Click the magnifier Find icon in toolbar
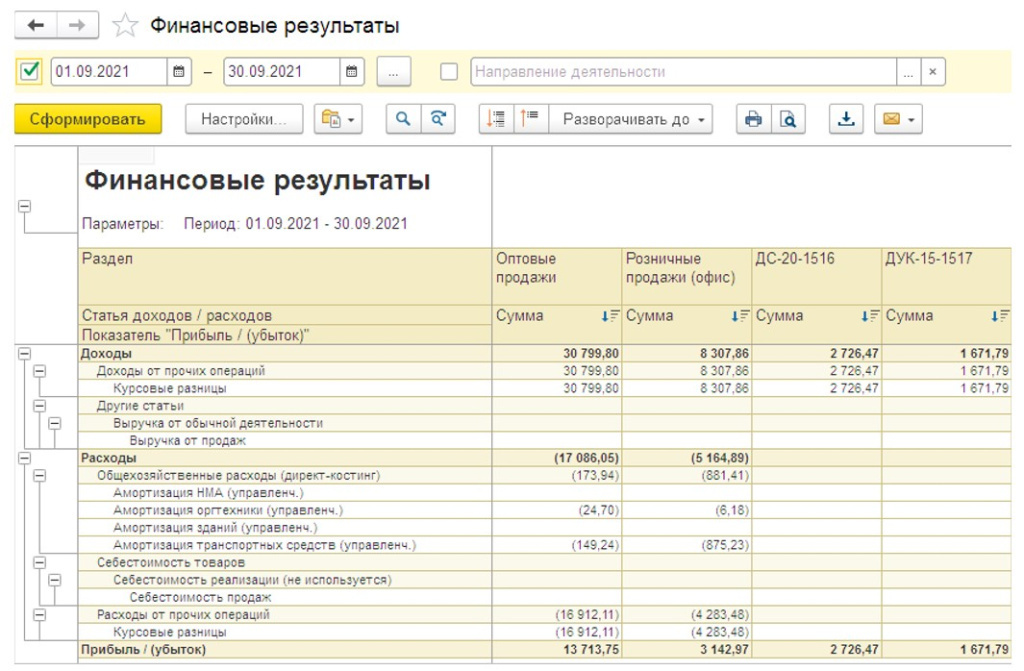Screen dimensions: 1024x671 (403, 119)
